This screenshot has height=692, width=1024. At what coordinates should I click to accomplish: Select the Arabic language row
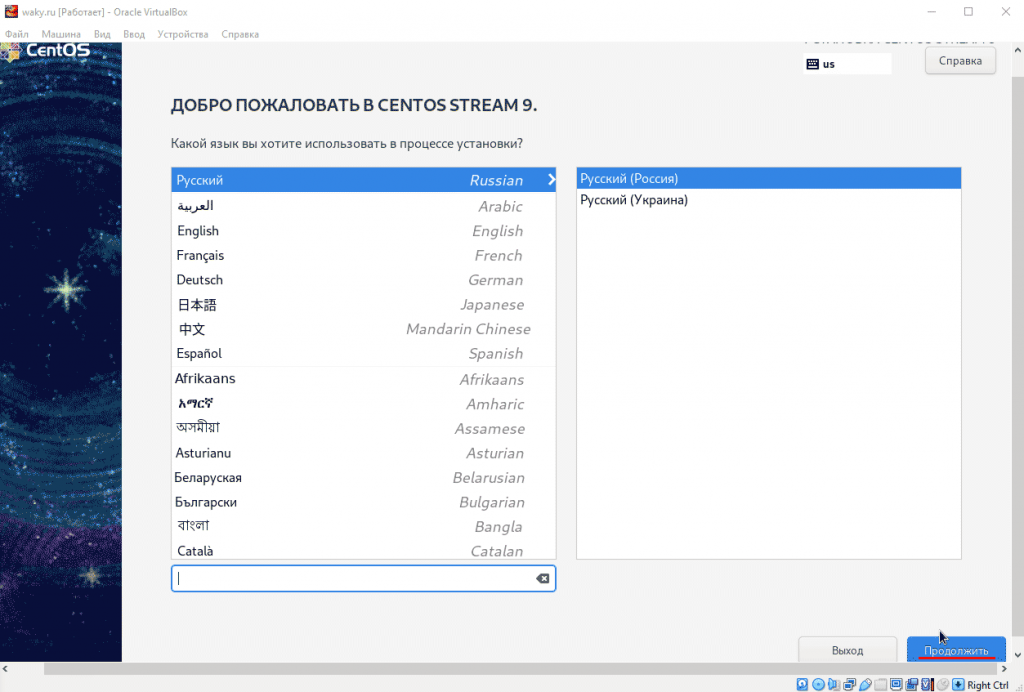pyautogui.click(x=363, y=206)
